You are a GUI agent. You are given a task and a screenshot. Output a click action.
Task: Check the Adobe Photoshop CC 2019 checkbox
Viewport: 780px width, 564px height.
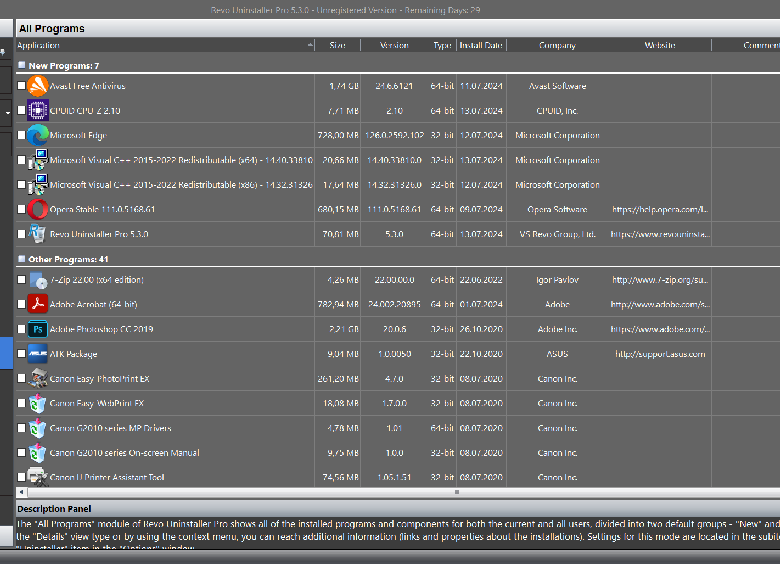point(21,329)
